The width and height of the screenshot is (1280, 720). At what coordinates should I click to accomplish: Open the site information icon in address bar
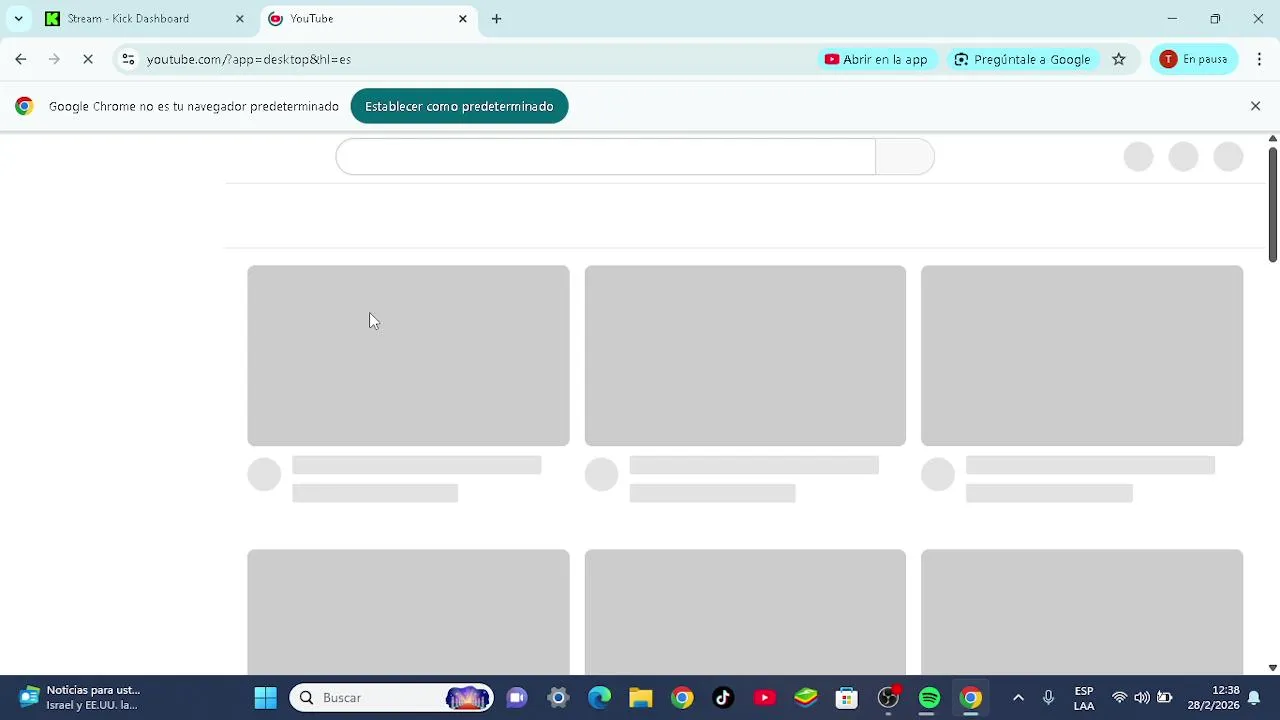[128, 59]
